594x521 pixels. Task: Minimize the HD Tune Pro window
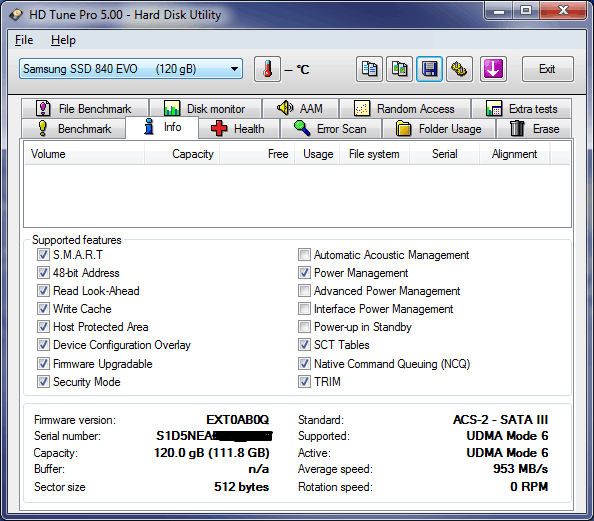point(499,10)
